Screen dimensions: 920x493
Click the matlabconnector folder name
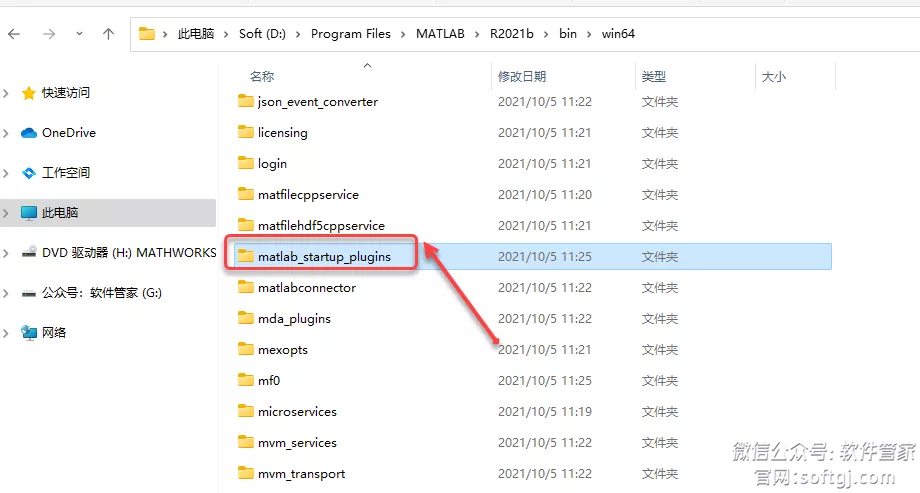point(307,288)
